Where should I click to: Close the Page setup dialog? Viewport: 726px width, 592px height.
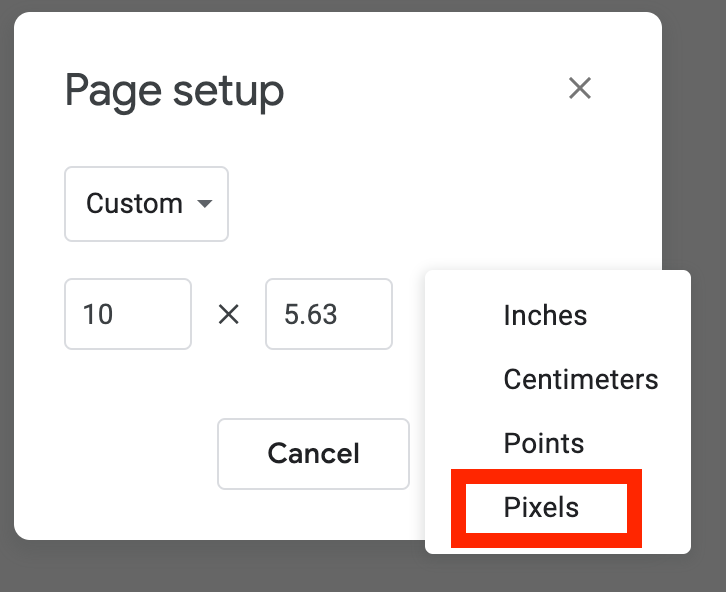(580, 89)
